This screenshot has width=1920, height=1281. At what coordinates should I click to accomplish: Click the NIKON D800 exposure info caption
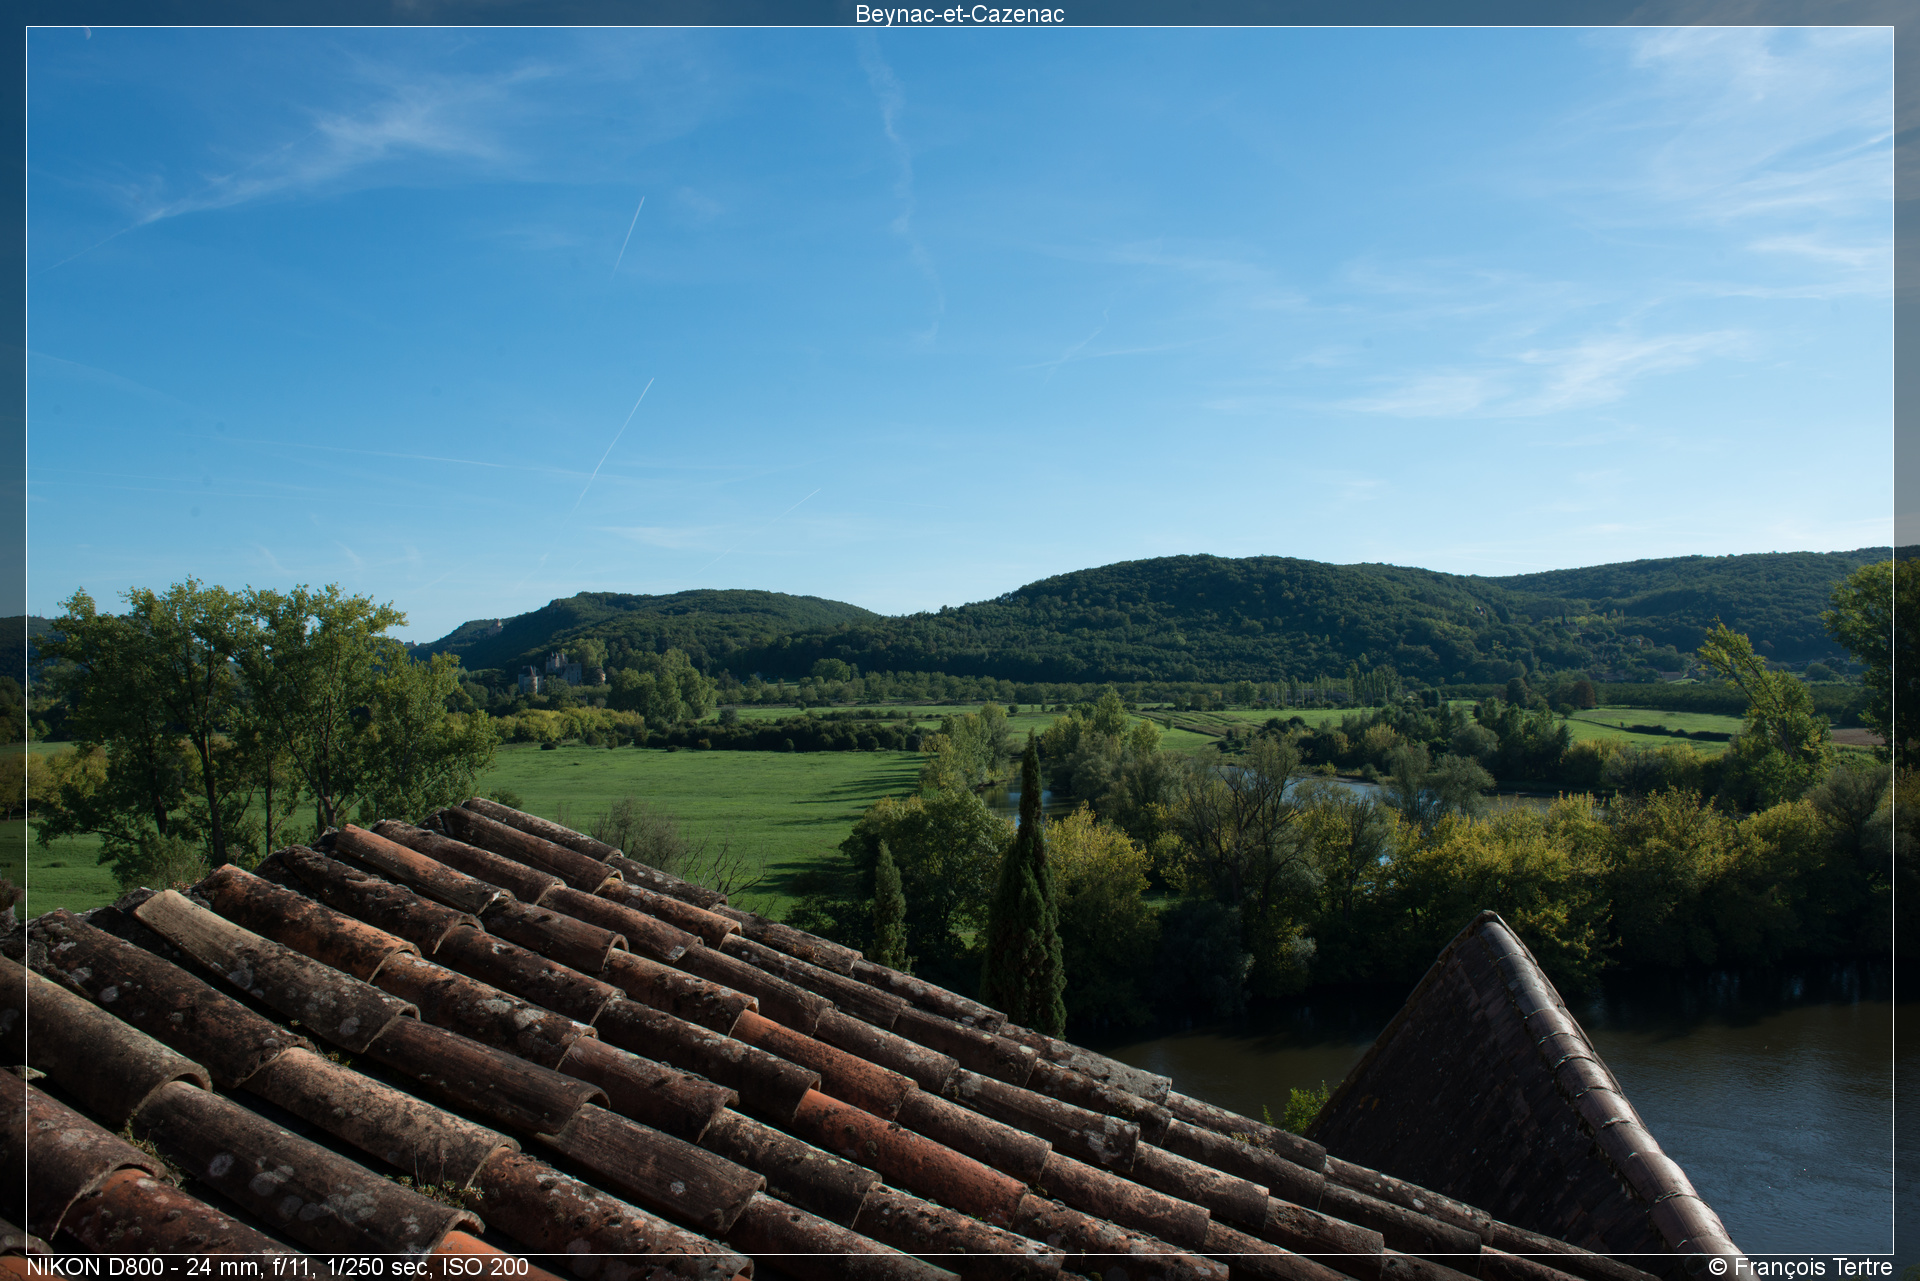(278, 1267)
